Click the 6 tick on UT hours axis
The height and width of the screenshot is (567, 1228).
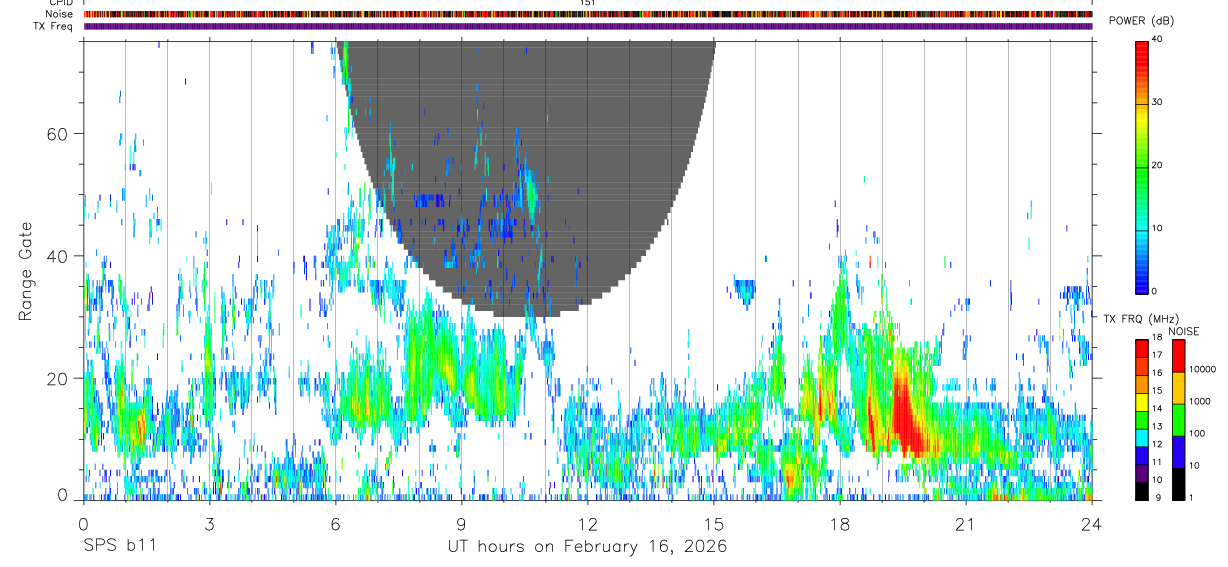click(335, 523)
